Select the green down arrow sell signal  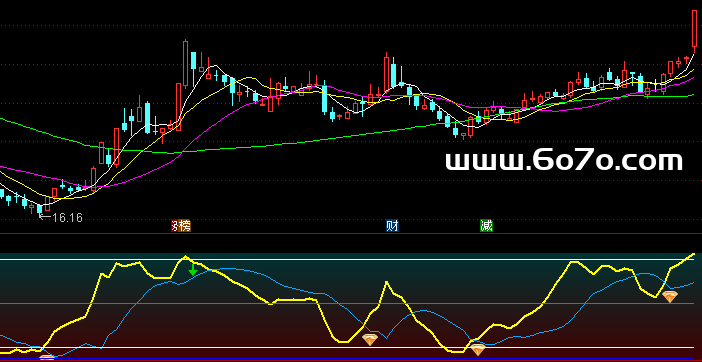(x=193, y=269)
